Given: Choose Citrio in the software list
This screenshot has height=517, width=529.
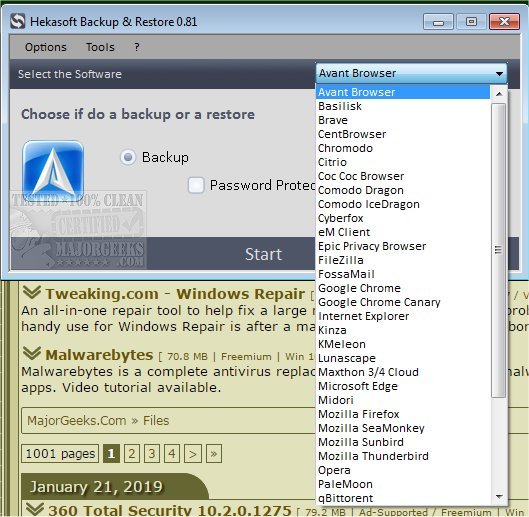Looking at the screenshot, I should [x=403, y=162].
